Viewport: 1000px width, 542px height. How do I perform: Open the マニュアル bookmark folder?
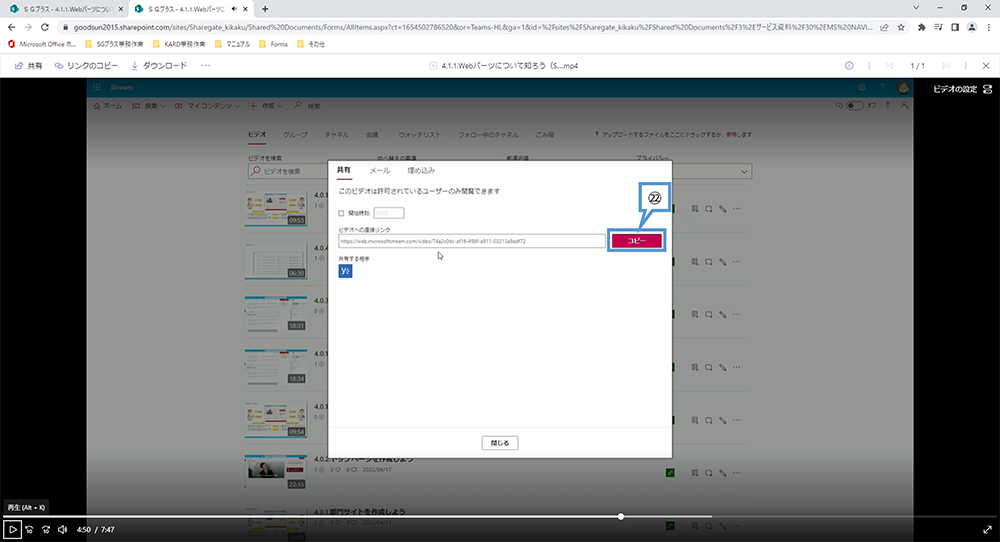tap(233, 44)
